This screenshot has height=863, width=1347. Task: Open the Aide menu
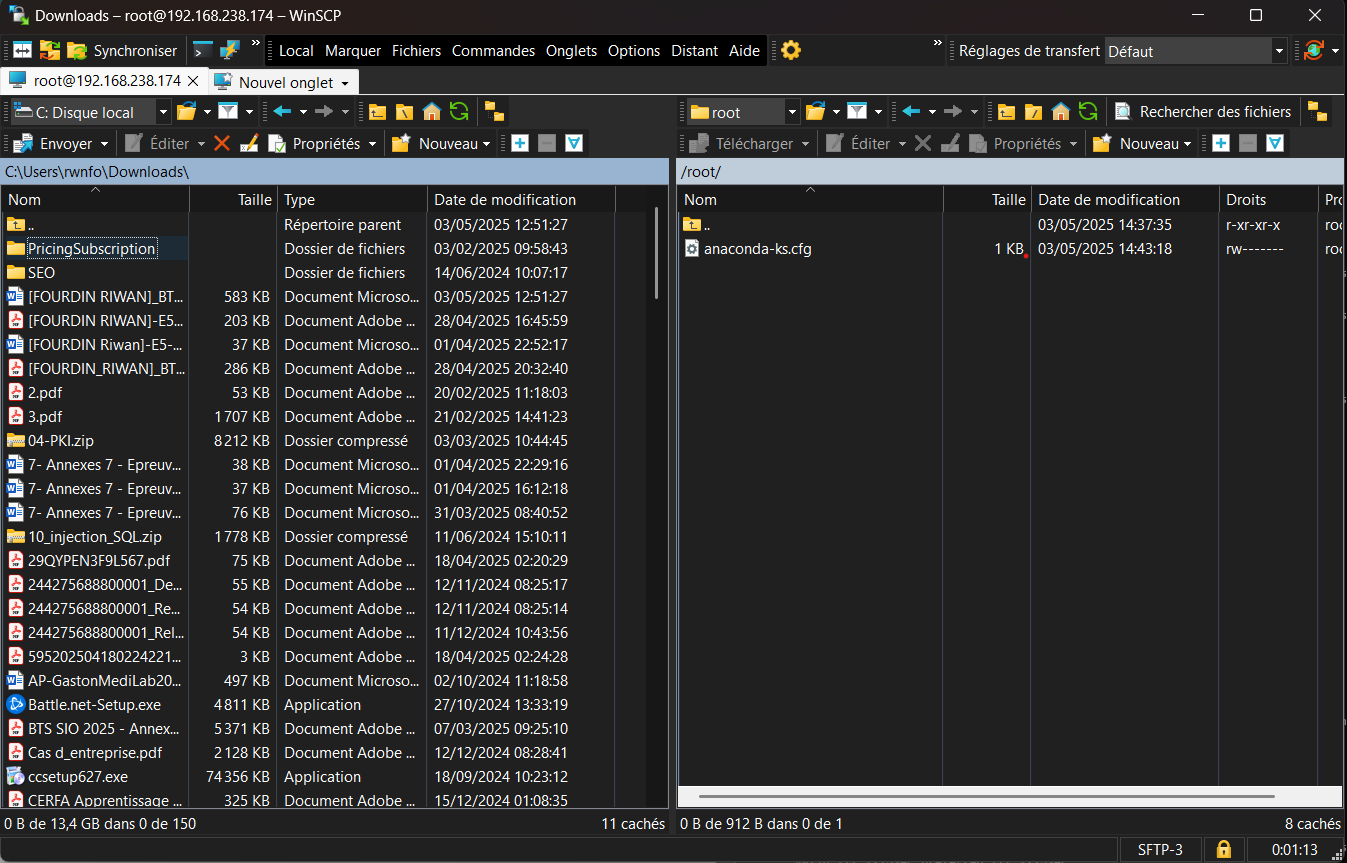point(744,50)
